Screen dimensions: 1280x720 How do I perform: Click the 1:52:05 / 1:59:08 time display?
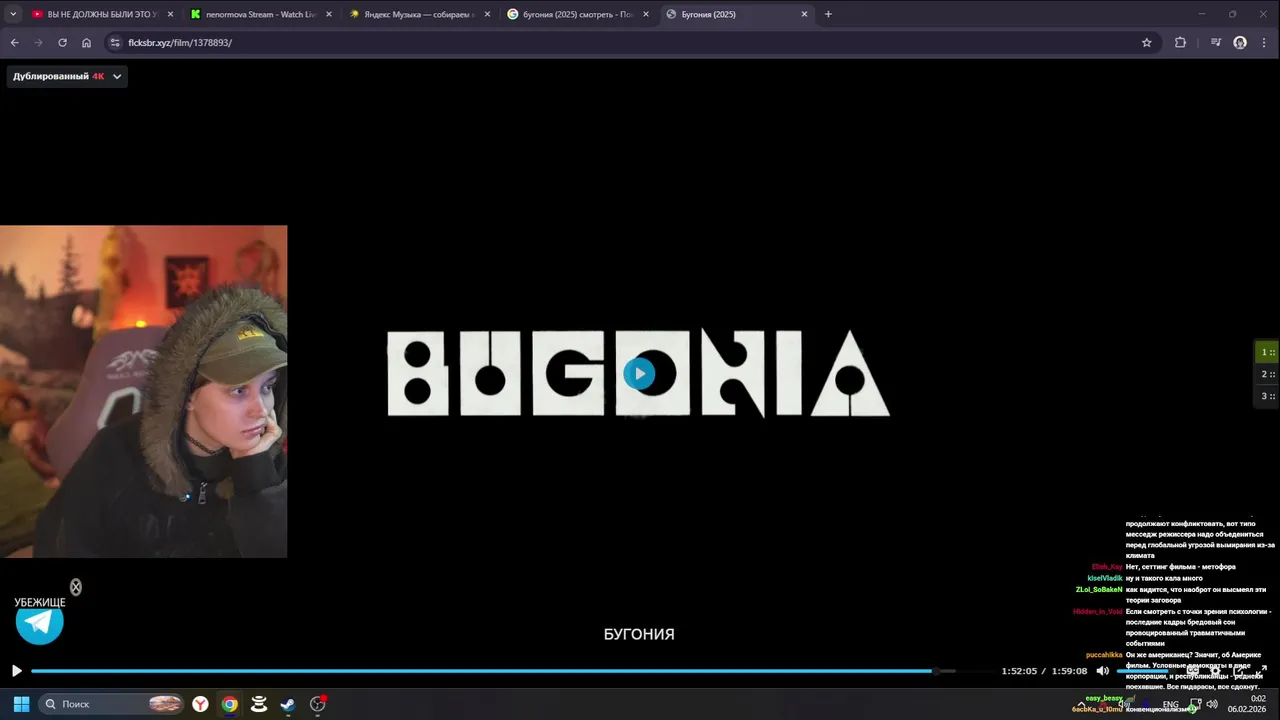tap(1044, 671)
